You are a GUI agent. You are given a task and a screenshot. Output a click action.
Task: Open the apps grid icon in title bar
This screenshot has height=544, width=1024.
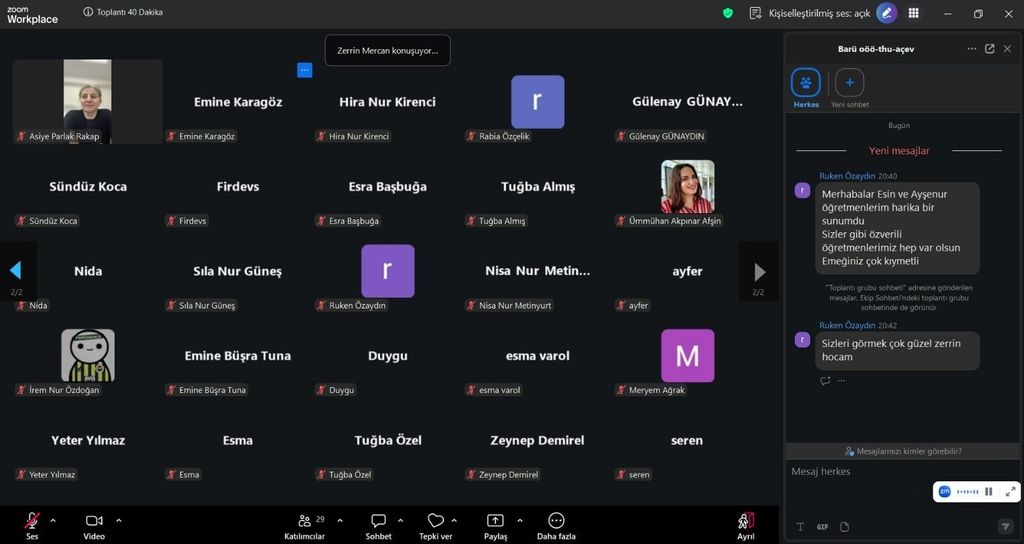914,13
